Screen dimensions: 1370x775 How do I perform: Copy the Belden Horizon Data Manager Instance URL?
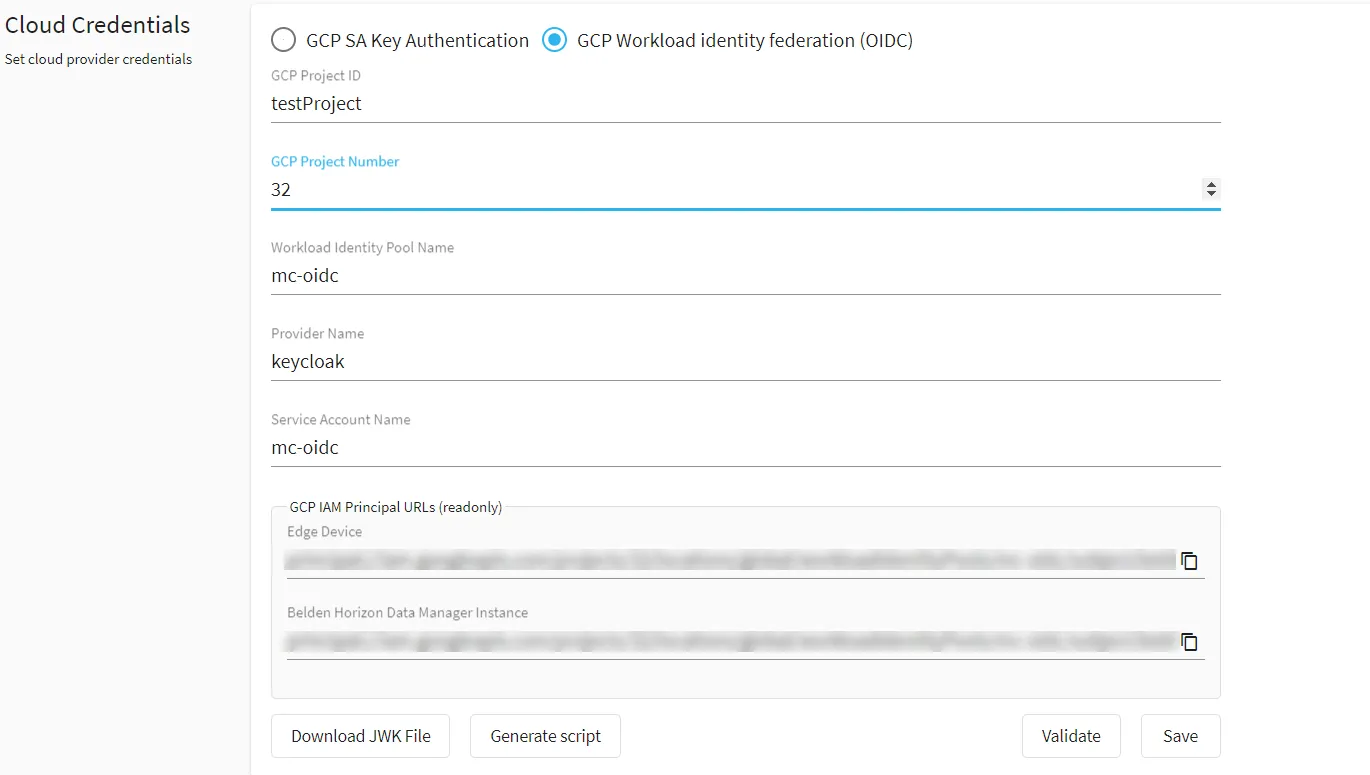coord(1189,642)
